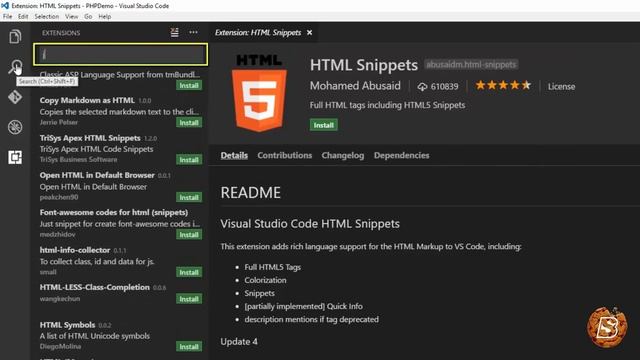Open the File menu
This screenshot has width=640, height=360.
click(x=7, y=17)
